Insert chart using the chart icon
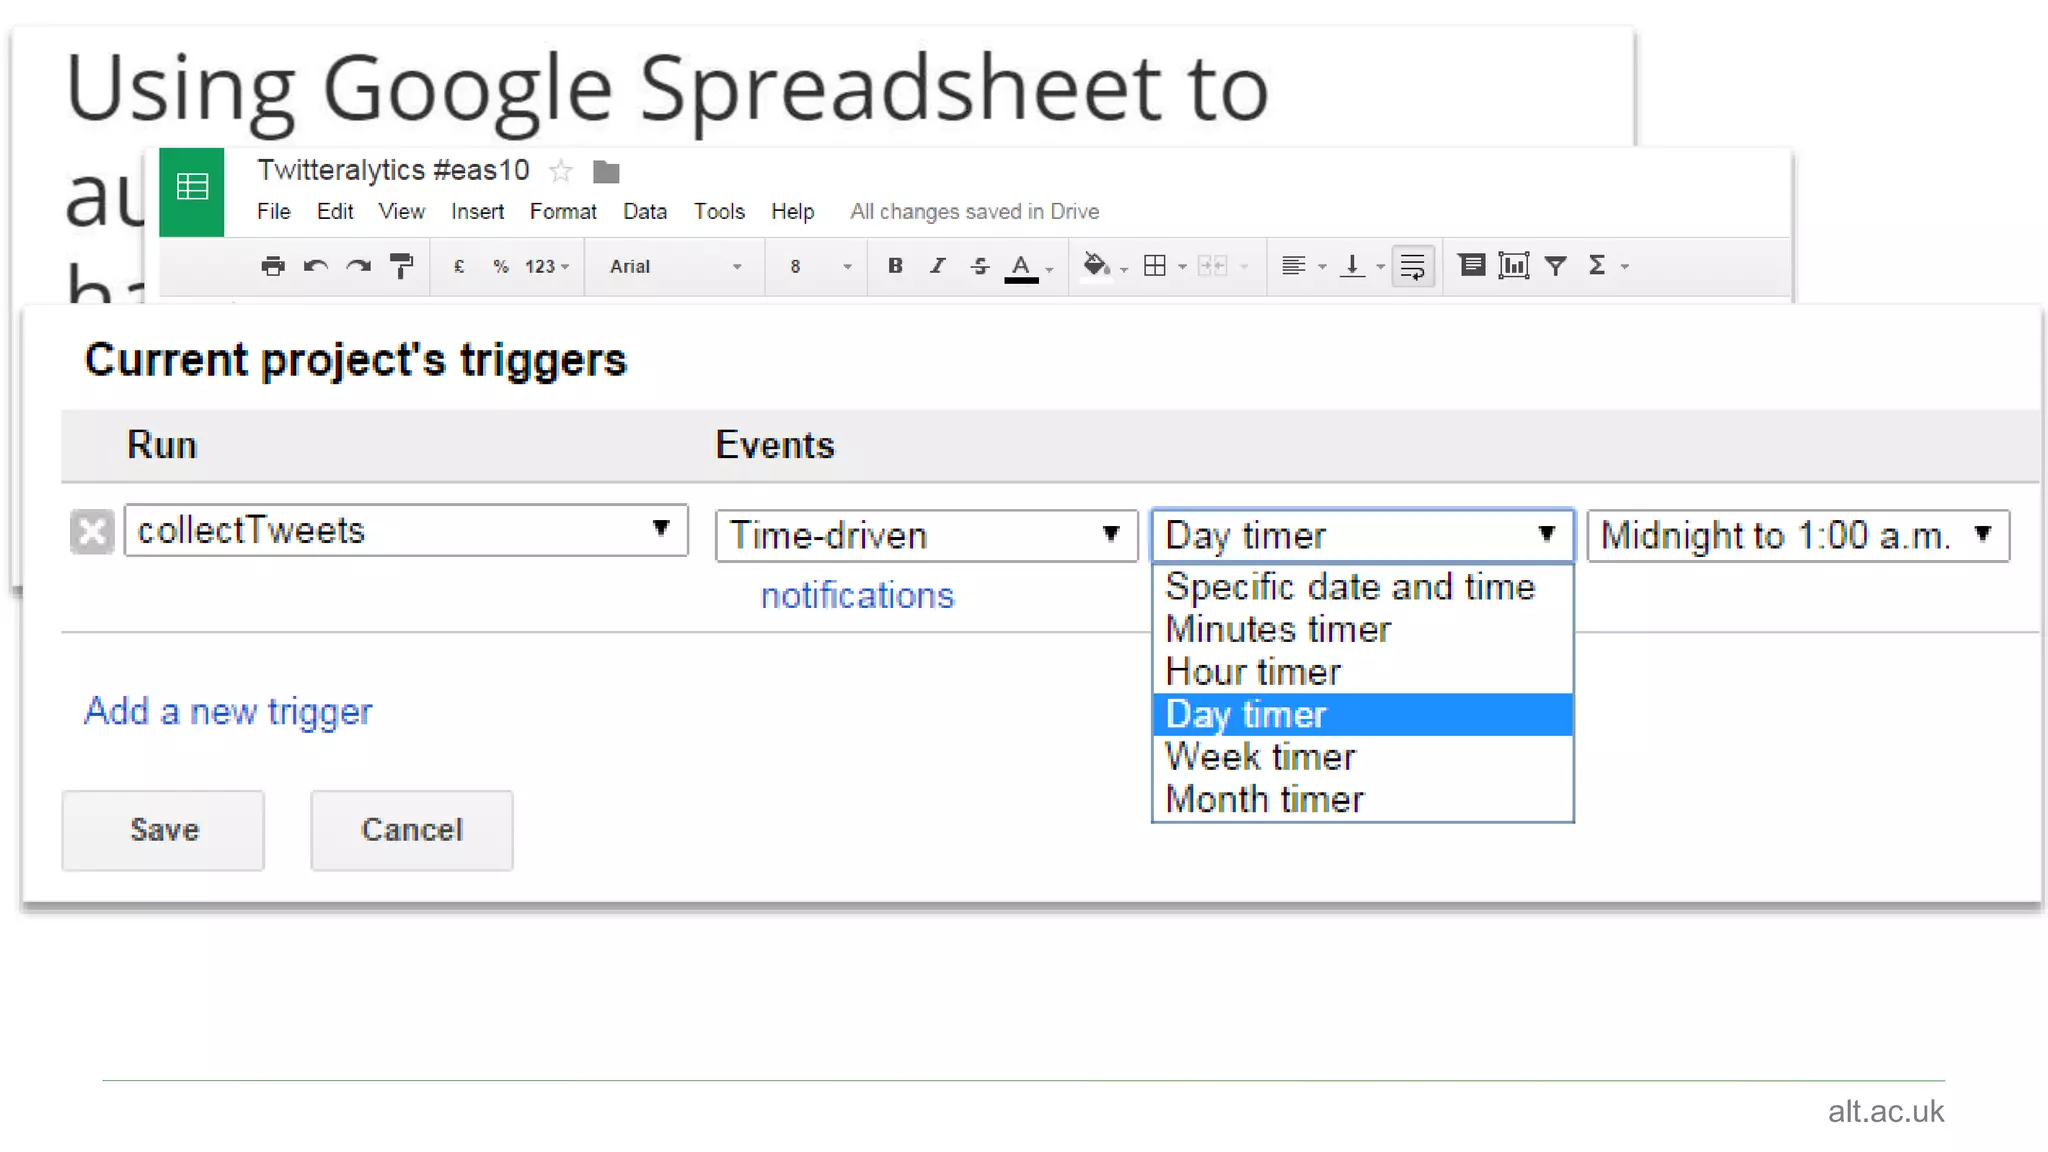Image resolution: width=2048 pixels, height=1152 pixels. [x=1513, y=266]
